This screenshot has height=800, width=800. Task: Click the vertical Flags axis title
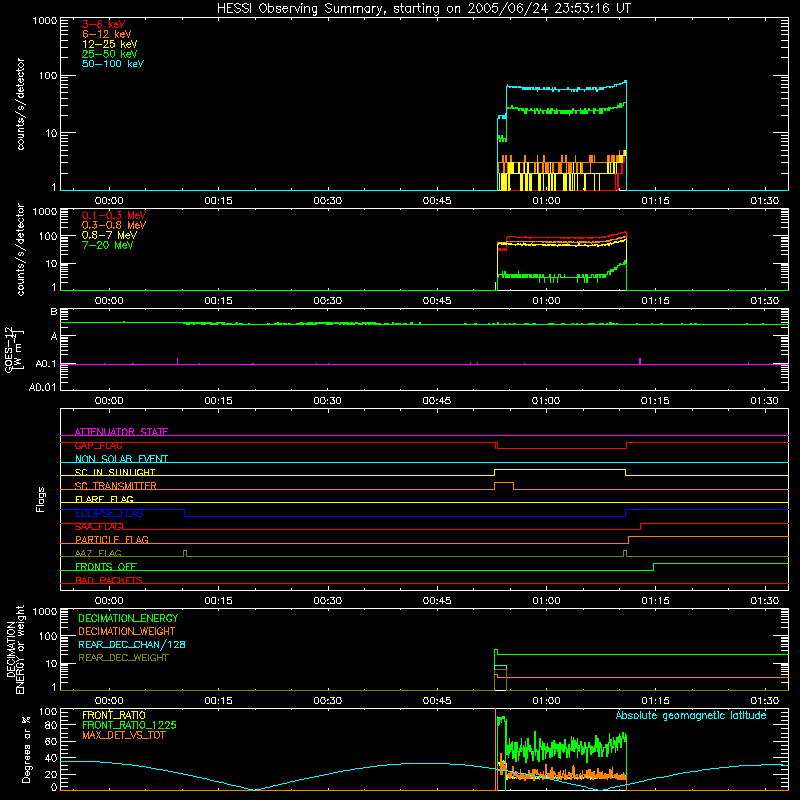pyautogui.click(x=40, y=499)
